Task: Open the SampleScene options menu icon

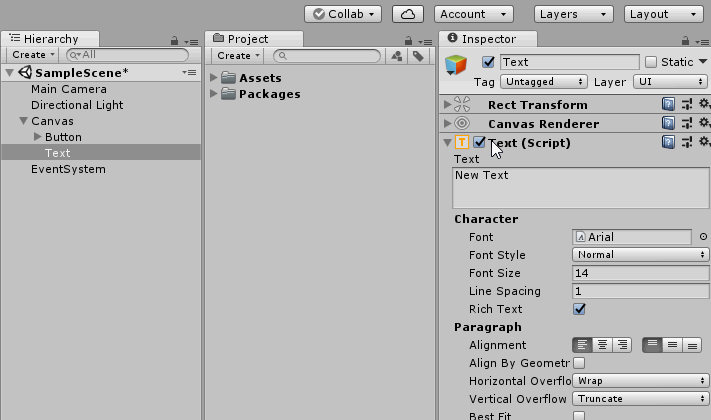Action: 189,73
